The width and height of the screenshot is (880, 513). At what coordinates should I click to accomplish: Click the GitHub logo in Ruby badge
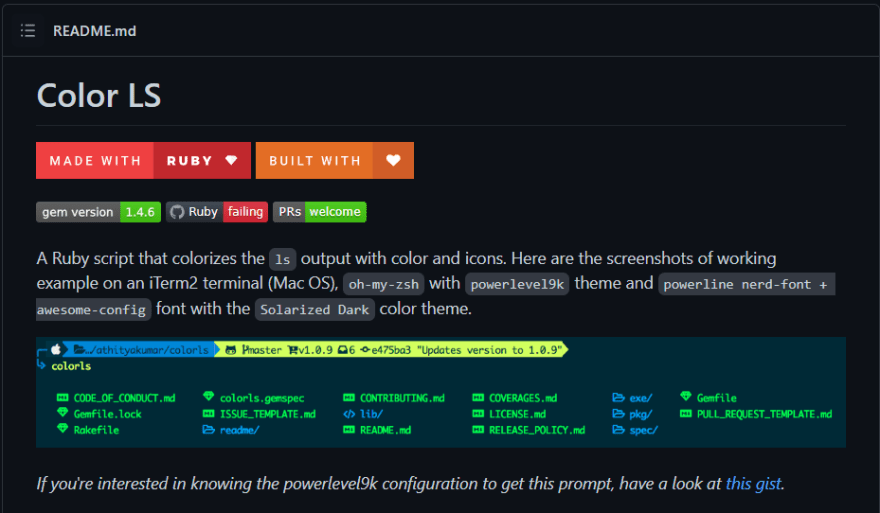177,212
